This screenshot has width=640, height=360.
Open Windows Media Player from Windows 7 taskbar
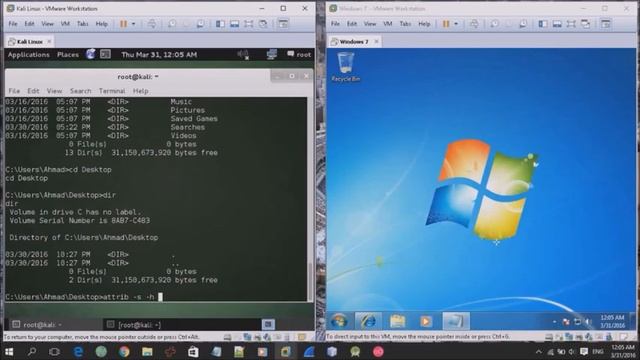tap(425, 321)
